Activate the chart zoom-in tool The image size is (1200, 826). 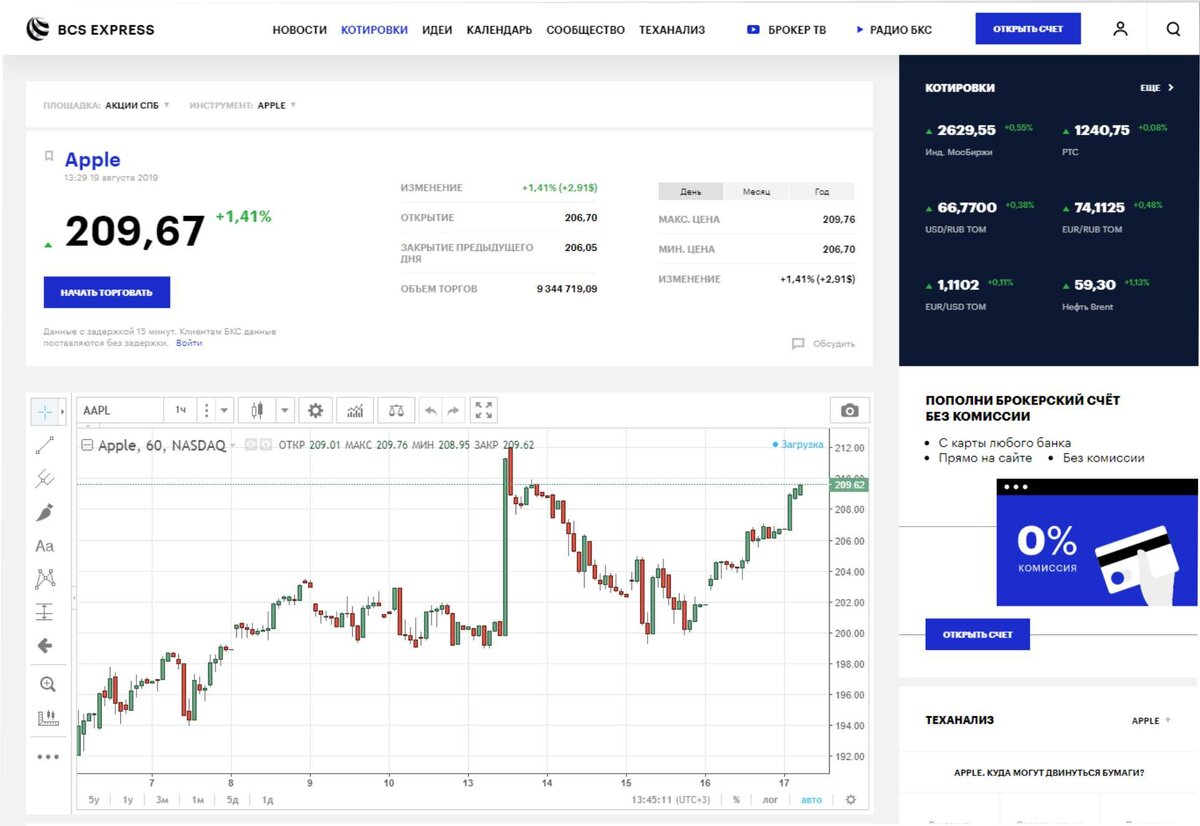coord(47,685)
